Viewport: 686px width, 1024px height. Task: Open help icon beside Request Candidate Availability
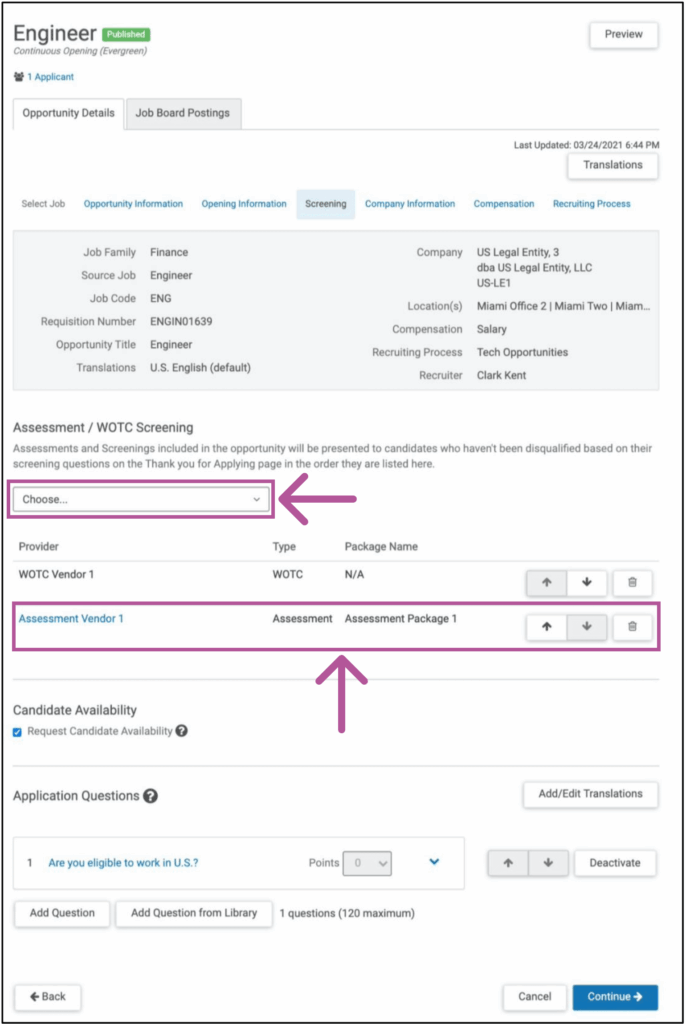pos(182,731)
